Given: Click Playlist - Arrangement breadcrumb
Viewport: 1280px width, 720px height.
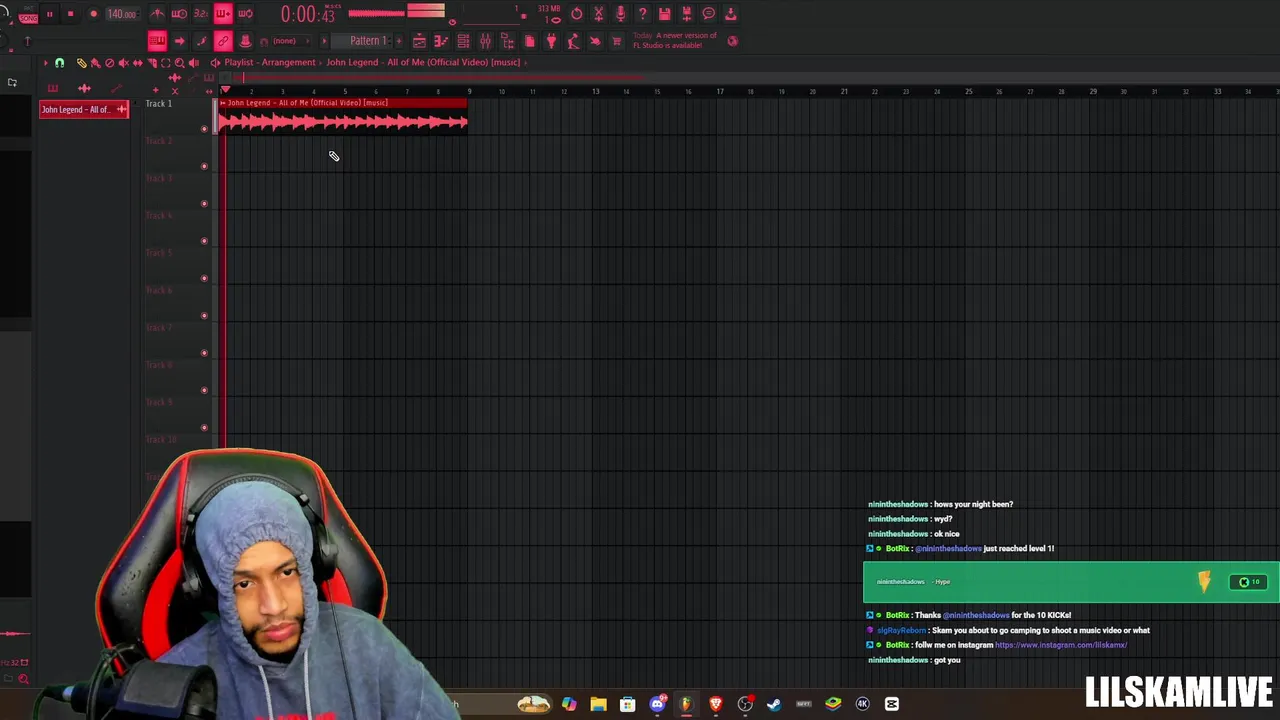Looking at the screenshot, I should [x=270, y=62].
